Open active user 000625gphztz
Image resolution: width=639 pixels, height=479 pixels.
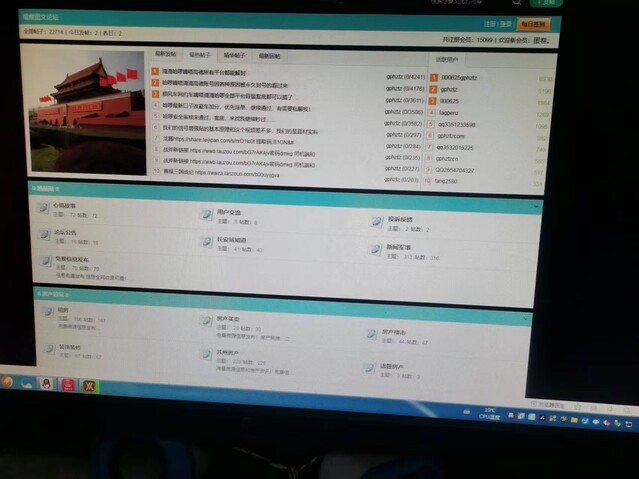(x=459, y=77)
